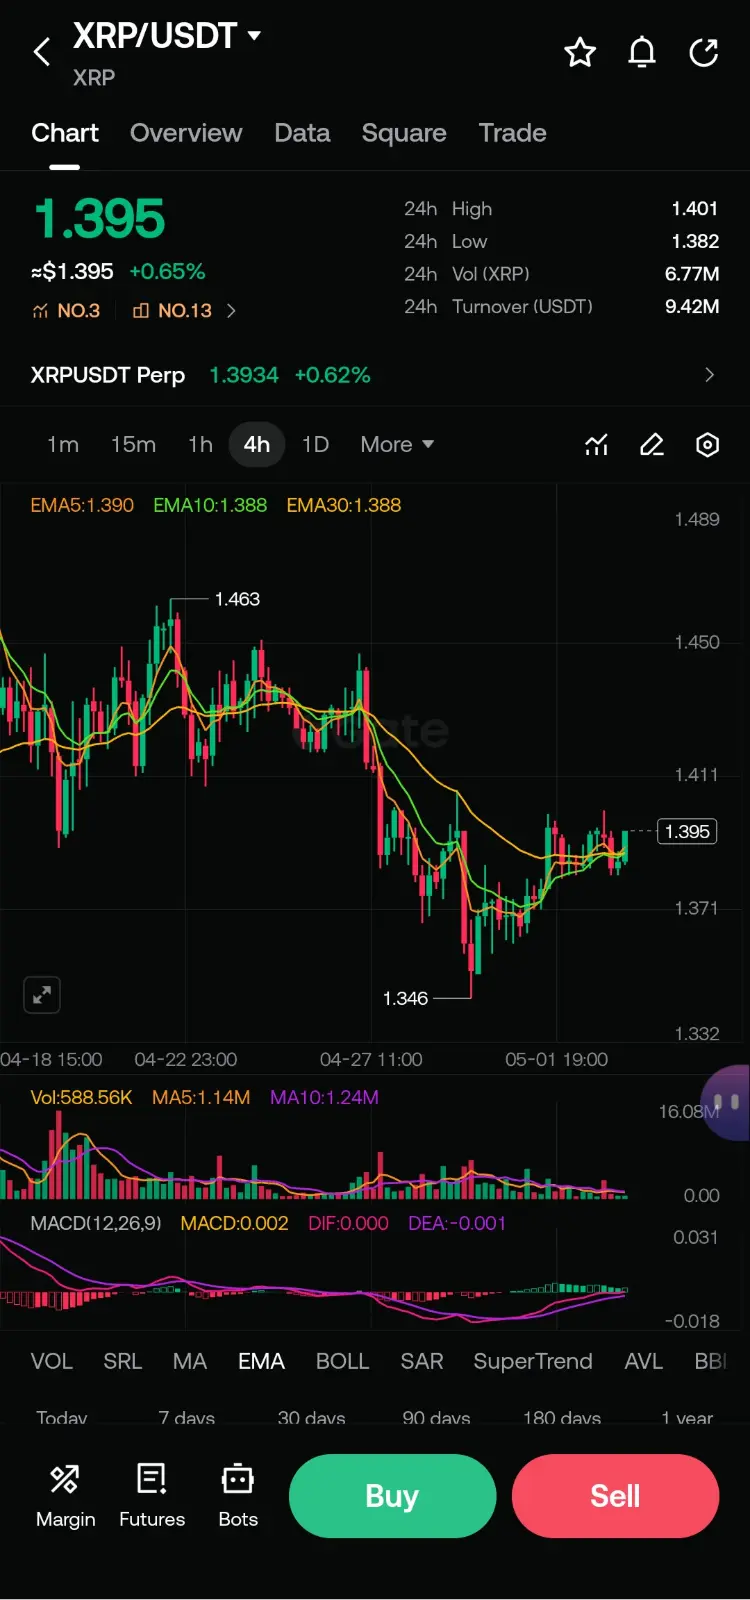Tap the EMA10:1.388 legend label

pos(210,505)
